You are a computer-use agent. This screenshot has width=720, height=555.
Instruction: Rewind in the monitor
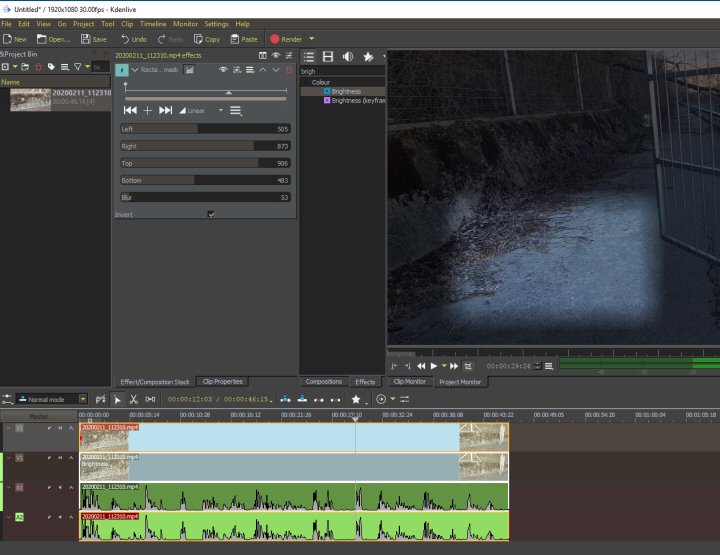tap(421, 366)
